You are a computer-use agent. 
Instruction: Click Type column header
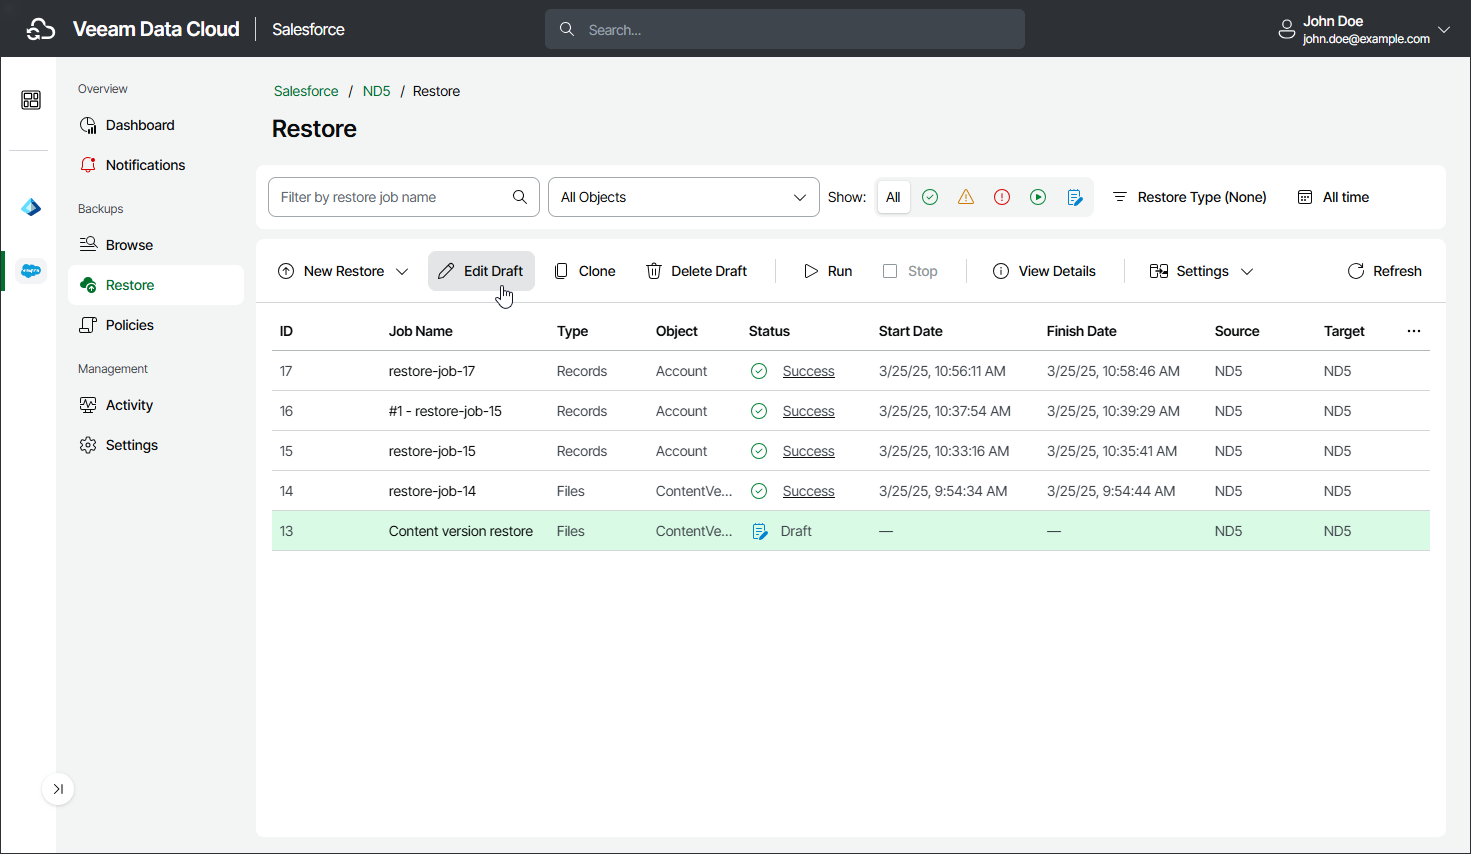click(572, 331)
